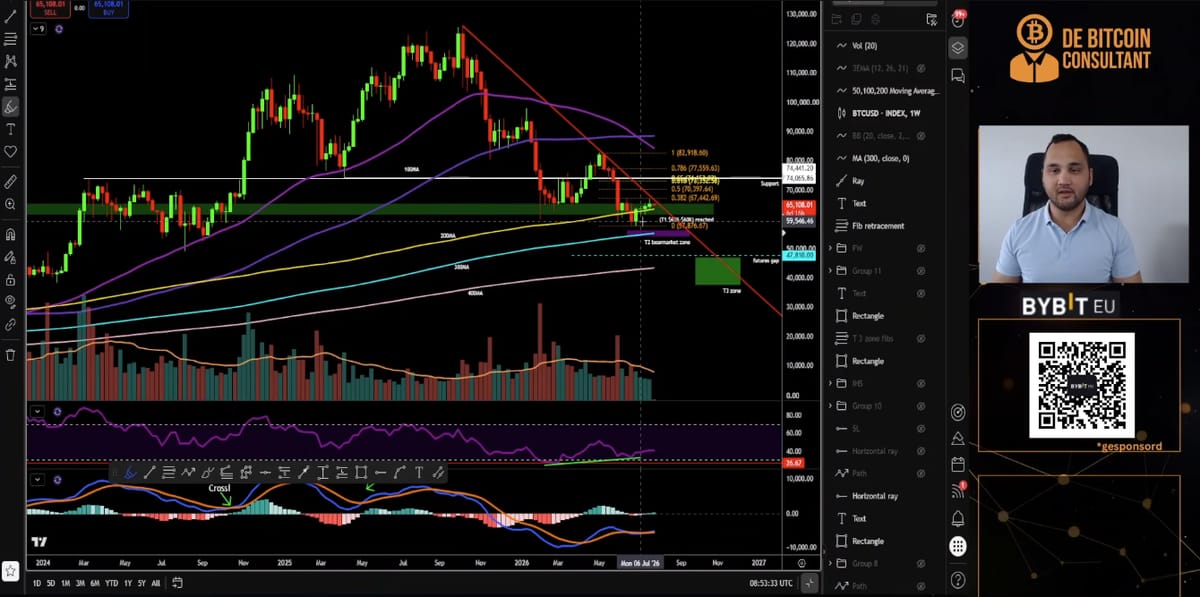Select the YTD time range
1200x597 pixels.
pyautogui.click(x=111, y=583)
